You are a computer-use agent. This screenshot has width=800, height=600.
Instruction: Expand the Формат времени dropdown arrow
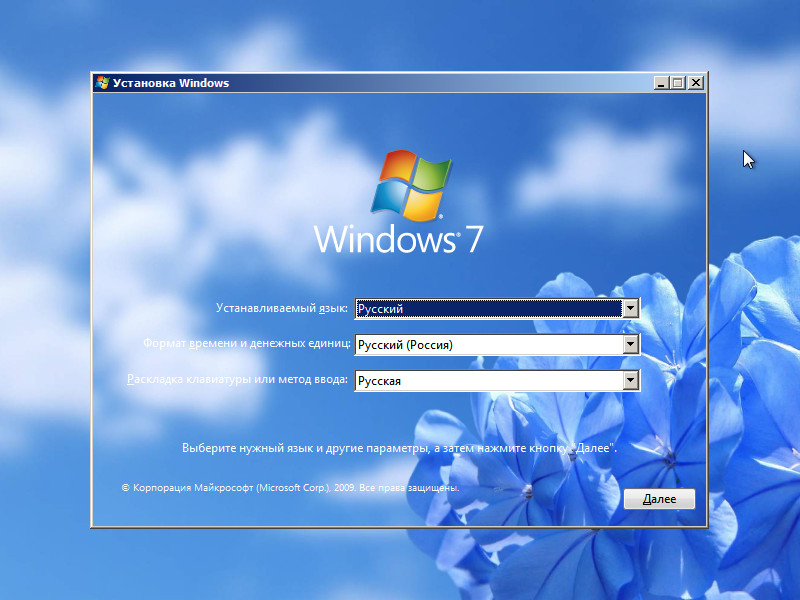click(x=630, y=345)
